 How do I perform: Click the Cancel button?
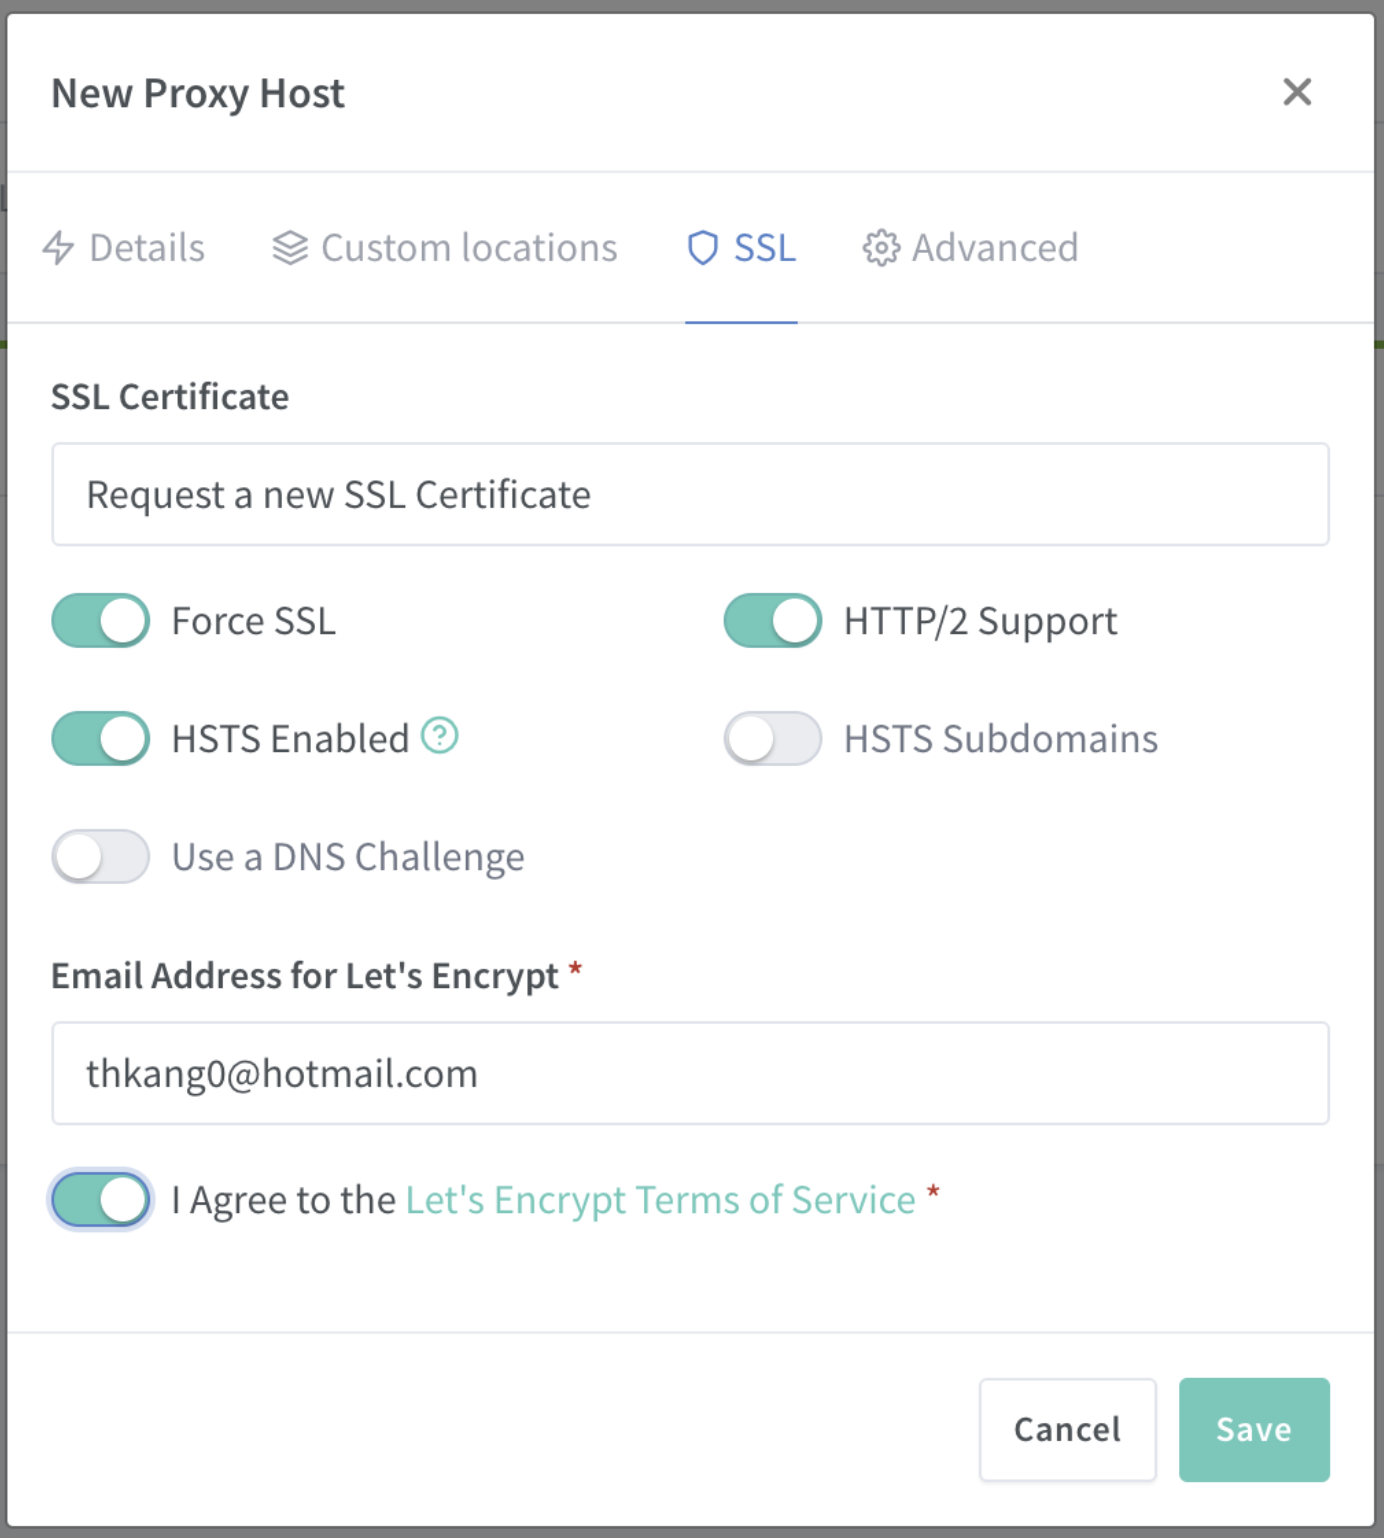click(x=1068, y=1430)
